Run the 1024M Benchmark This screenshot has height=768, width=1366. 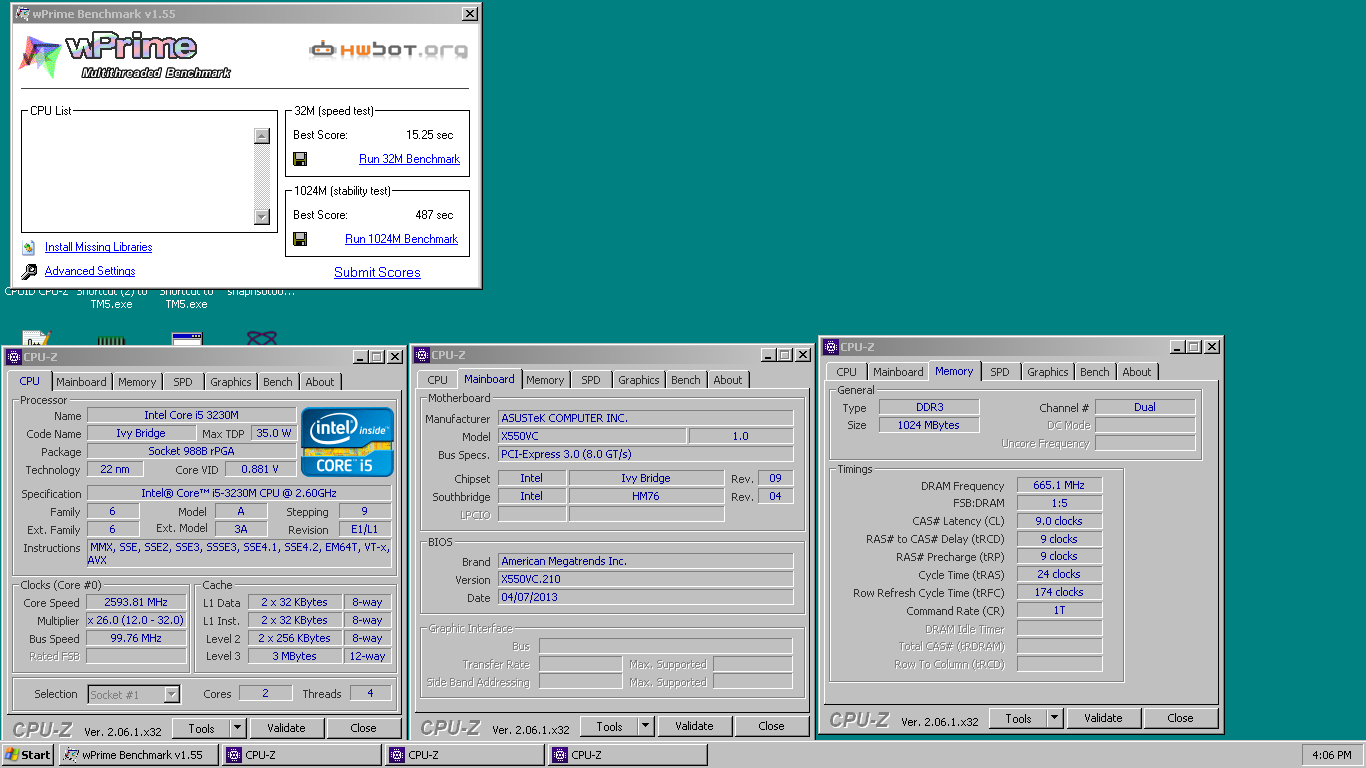401,239
